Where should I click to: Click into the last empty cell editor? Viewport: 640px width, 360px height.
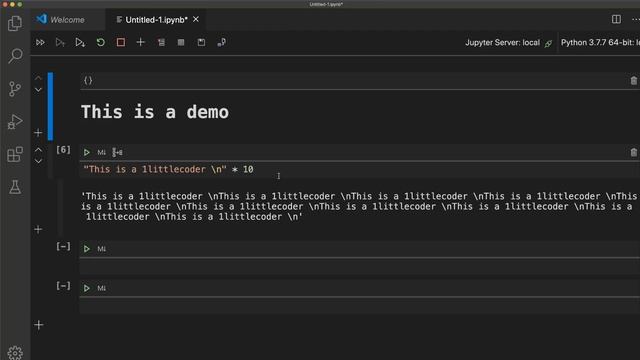359,306
